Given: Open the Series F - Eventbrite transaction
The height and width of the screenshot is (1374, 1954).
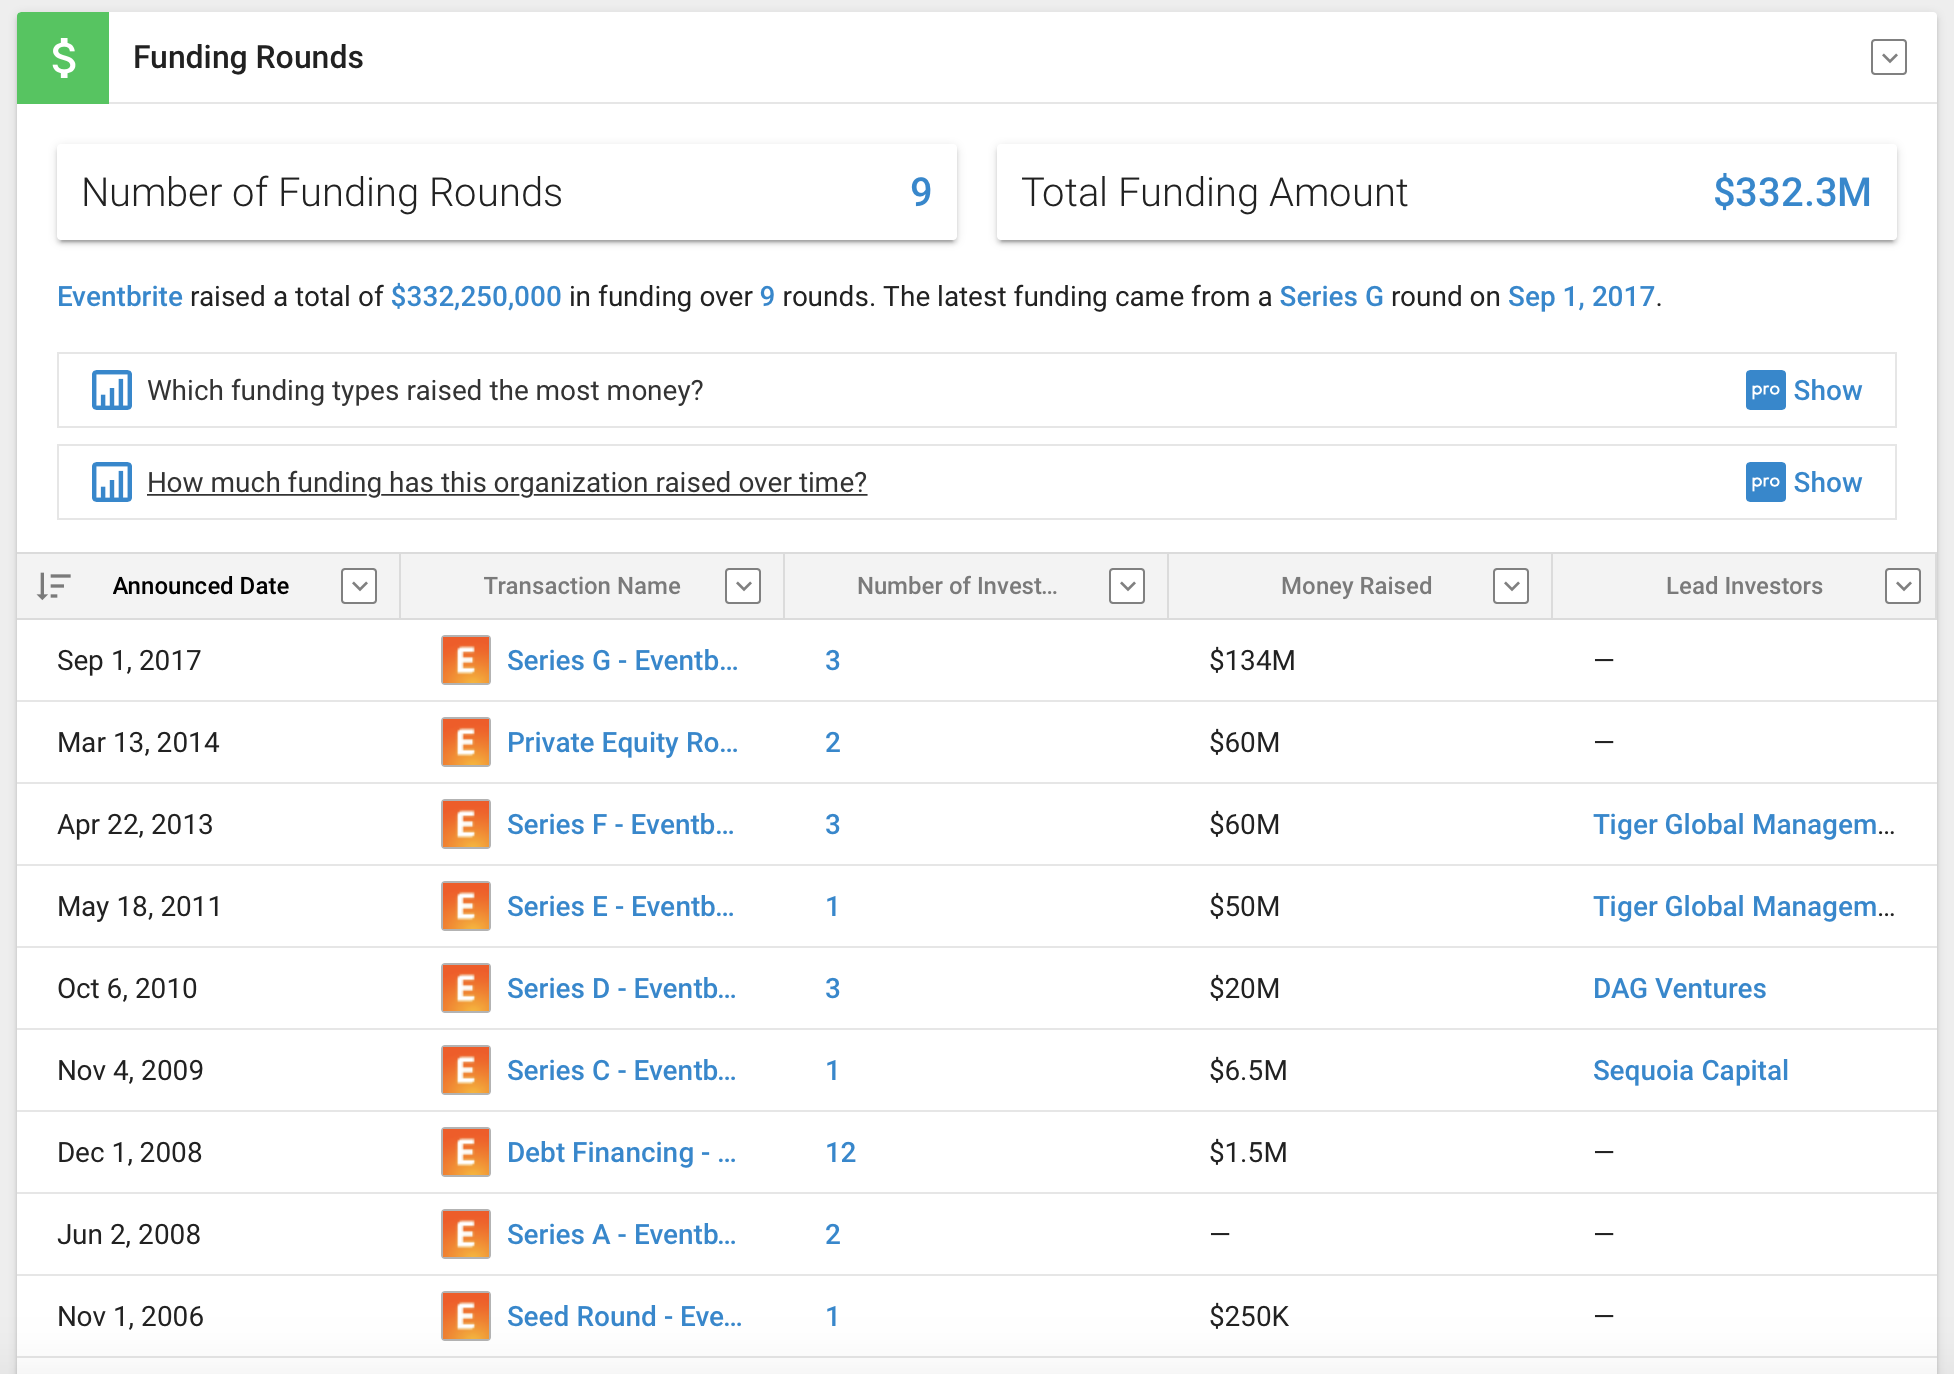Looking at the screenshot, I should tap(620, 824).
